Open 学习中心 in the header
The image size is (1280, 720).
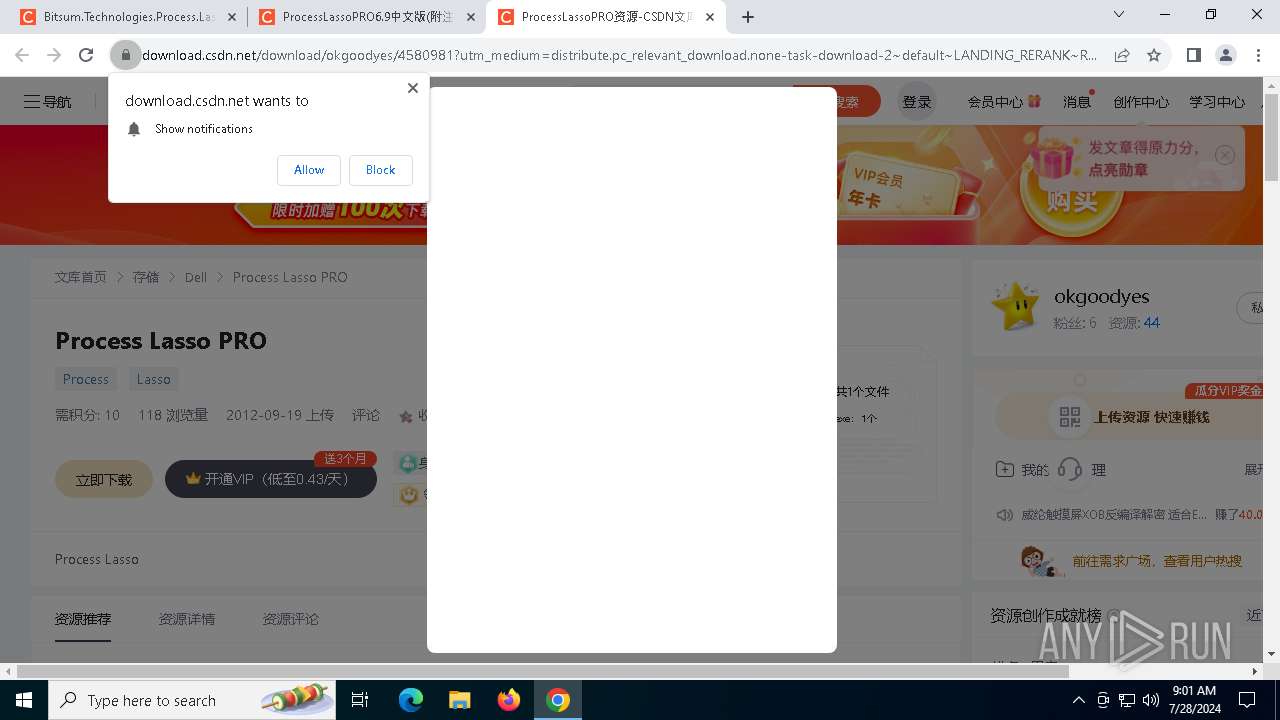click(1217, 102)
